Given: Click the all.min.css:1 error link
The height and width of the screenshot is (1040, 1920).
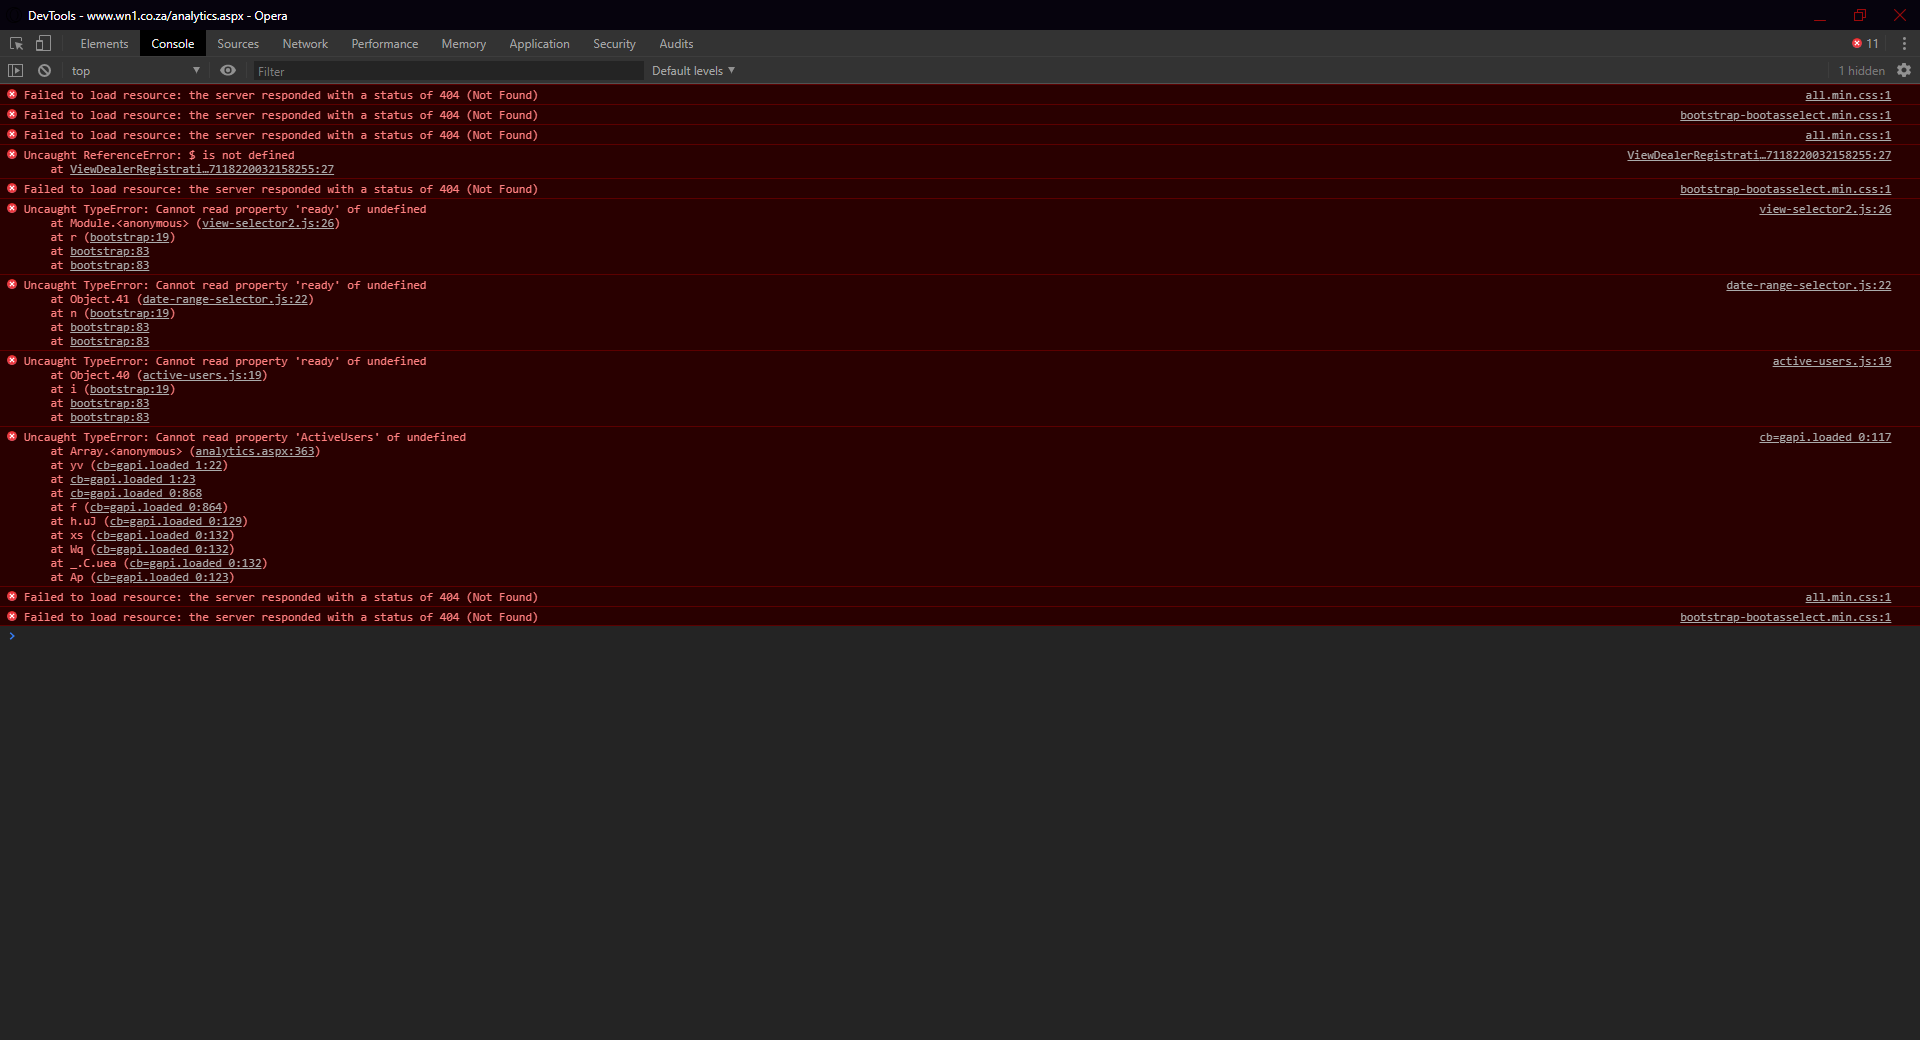Looking at the screenshot, I should pos(1848,95).
